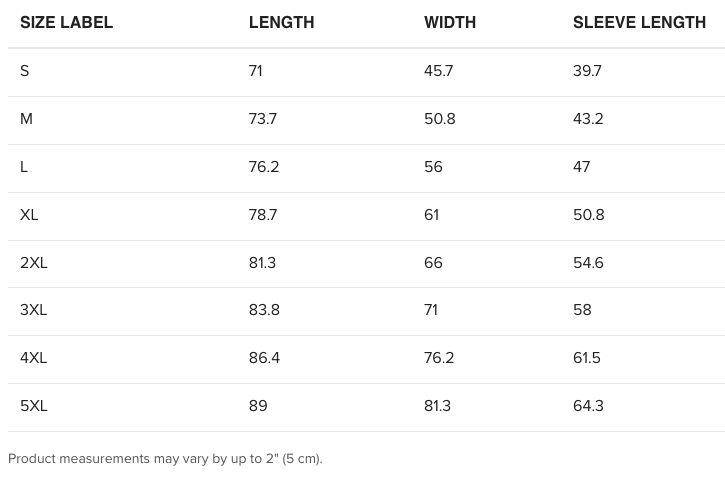Select the S size label cell
The image size is (725, 479).
click(x=25, y=71)
